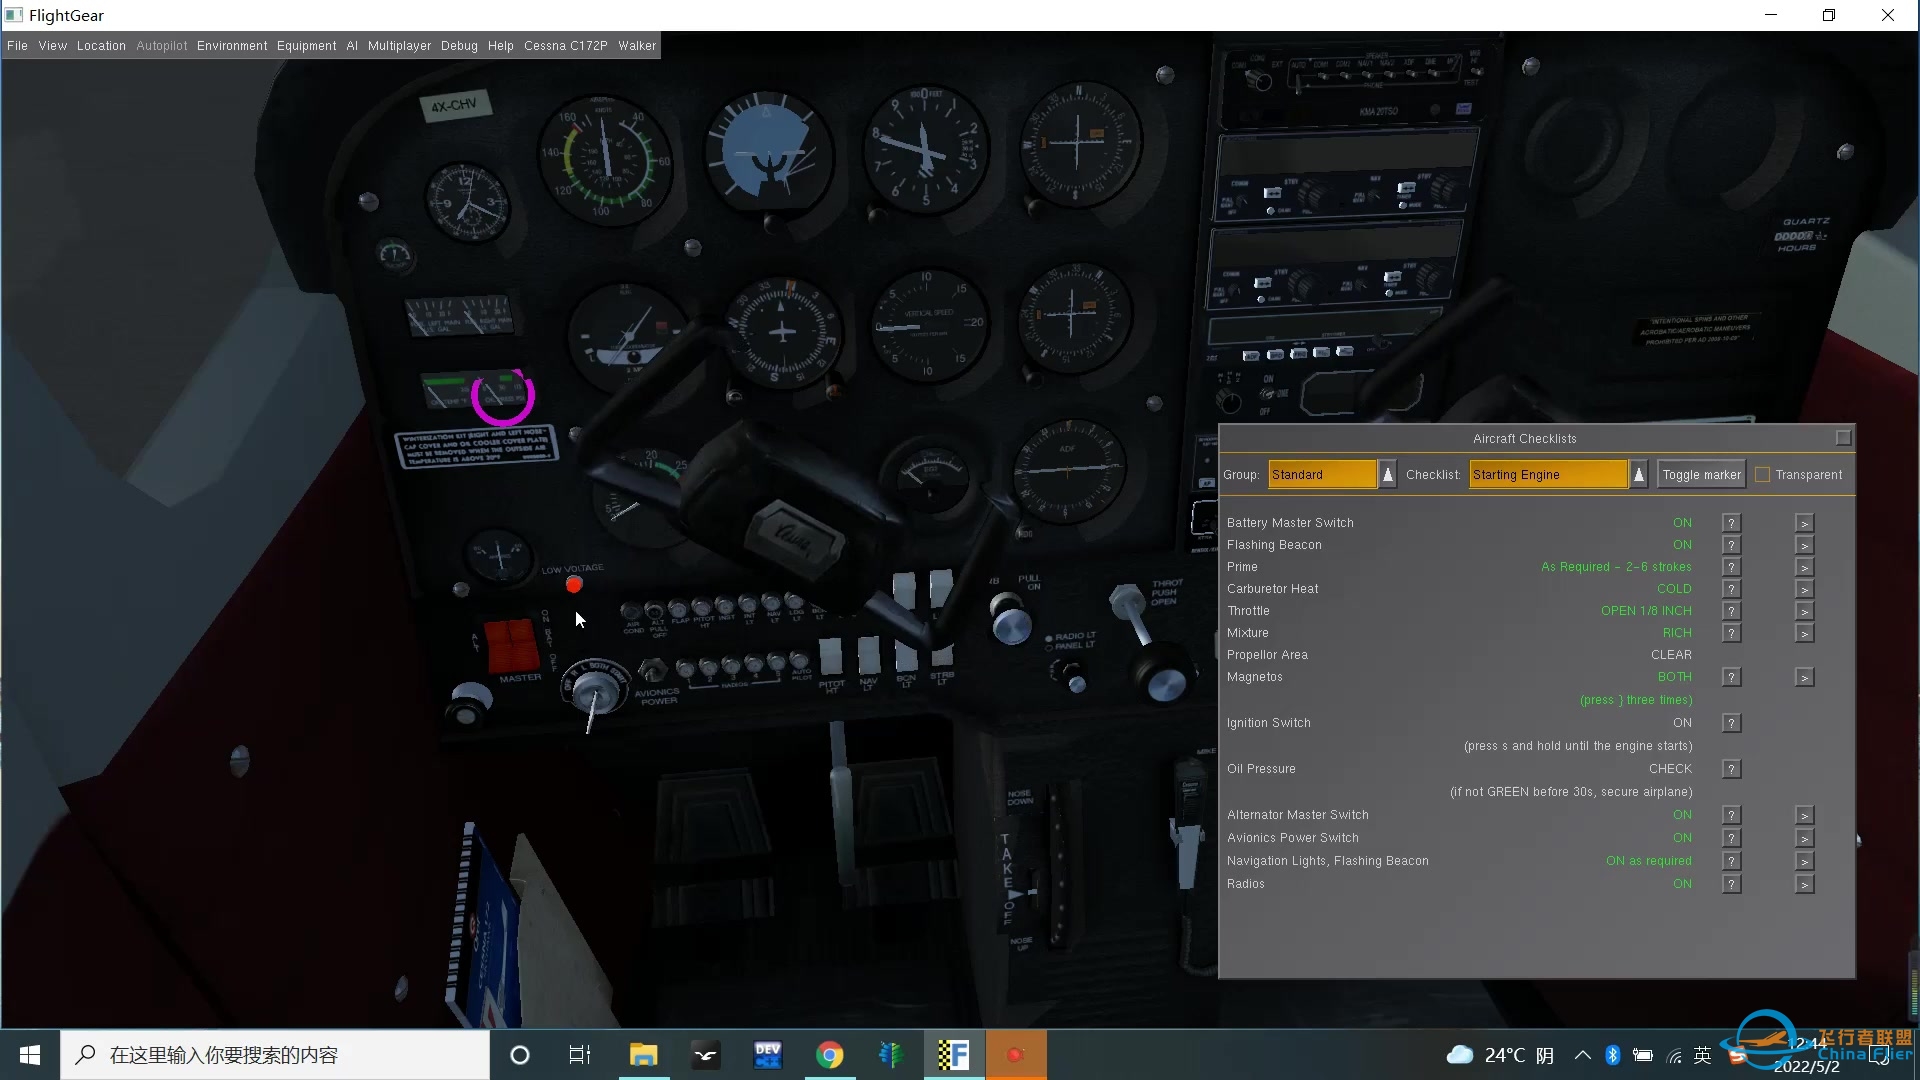Image resolution: width=1920 pixels, height=1080 pixels.
Task: Click the '>' action icon next to Flashing Beacon
Action: (x=1804, y=544)
